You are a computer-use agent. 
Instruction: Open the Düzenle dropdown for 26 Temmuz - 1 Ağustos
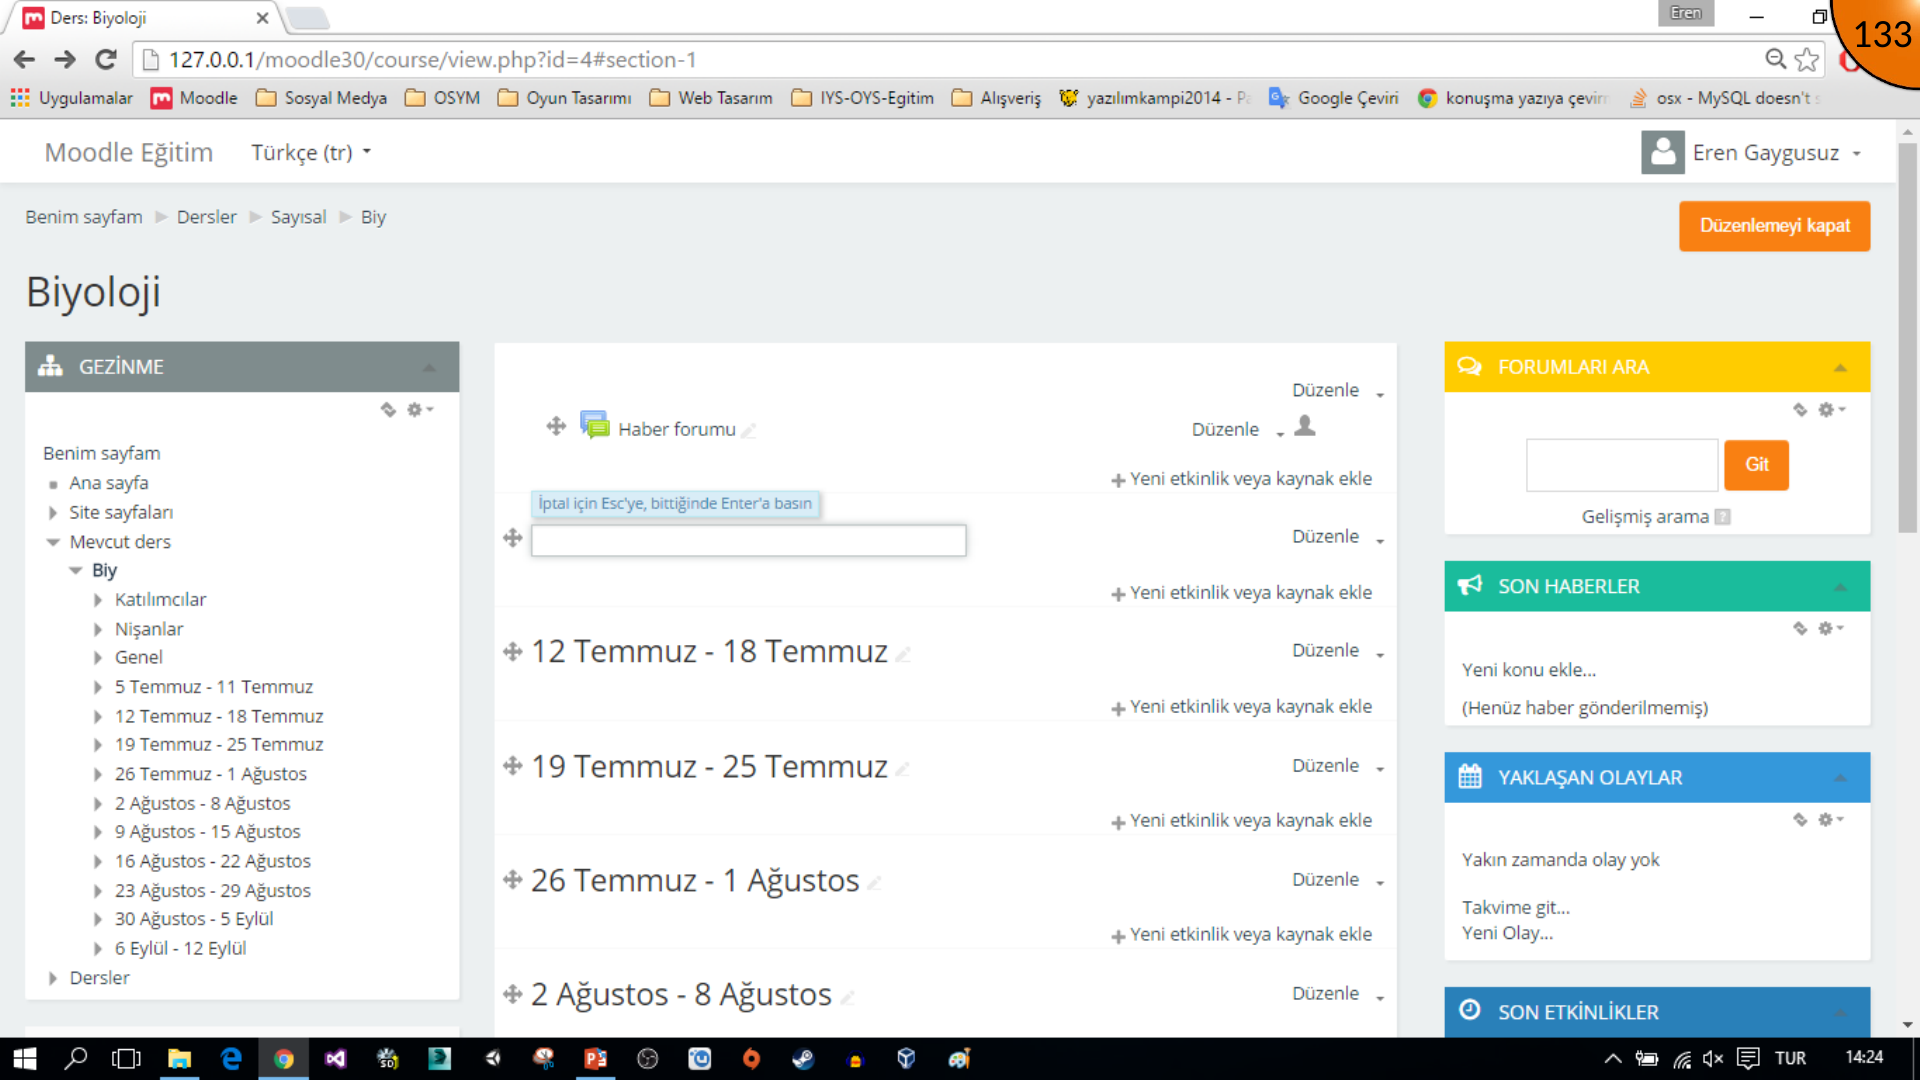1338,879
